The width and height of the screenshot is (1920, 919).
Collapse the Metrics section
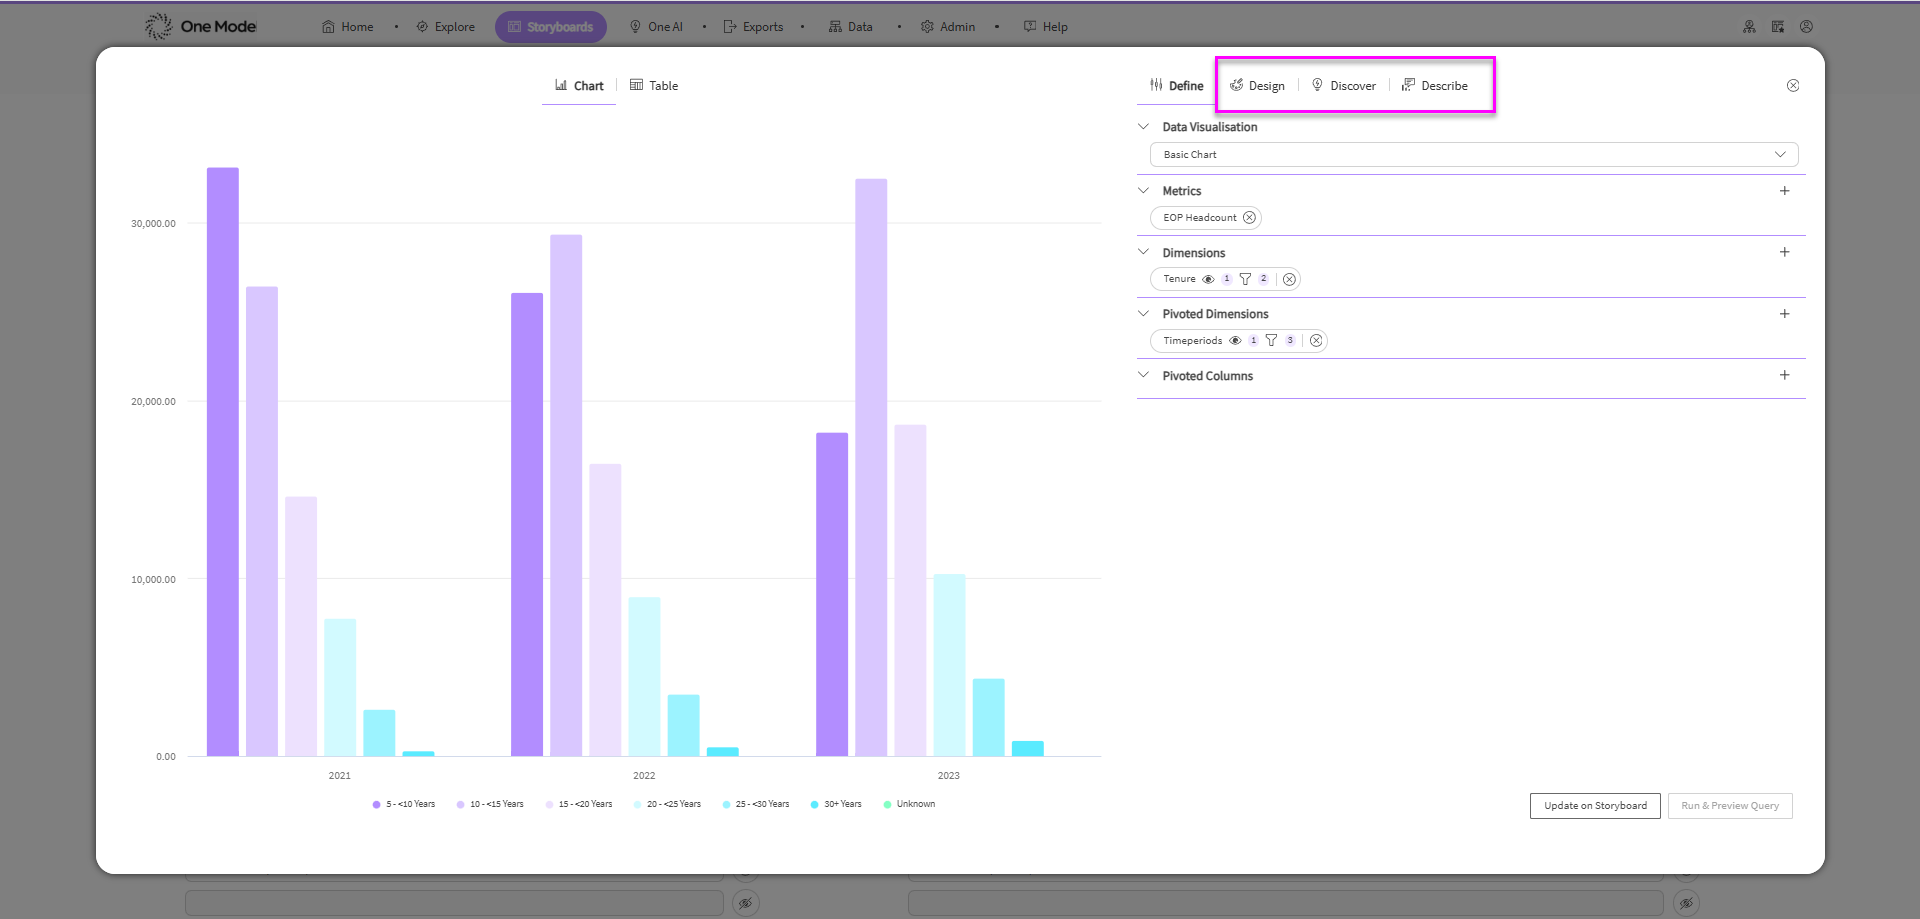(1144, 191)
